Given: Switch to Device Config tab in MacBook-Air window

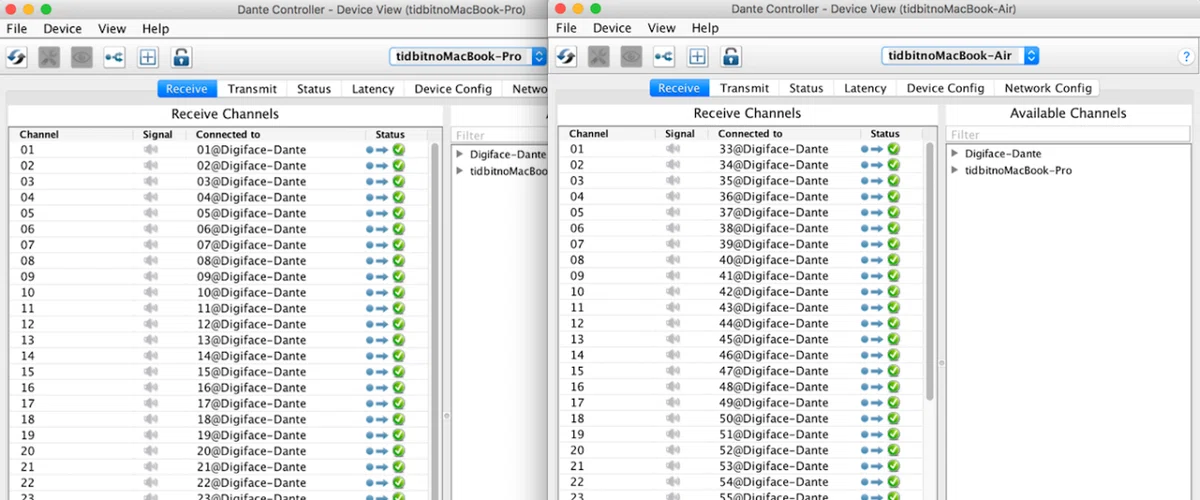Looking at the screenshot, I should [x=945, y=88].
